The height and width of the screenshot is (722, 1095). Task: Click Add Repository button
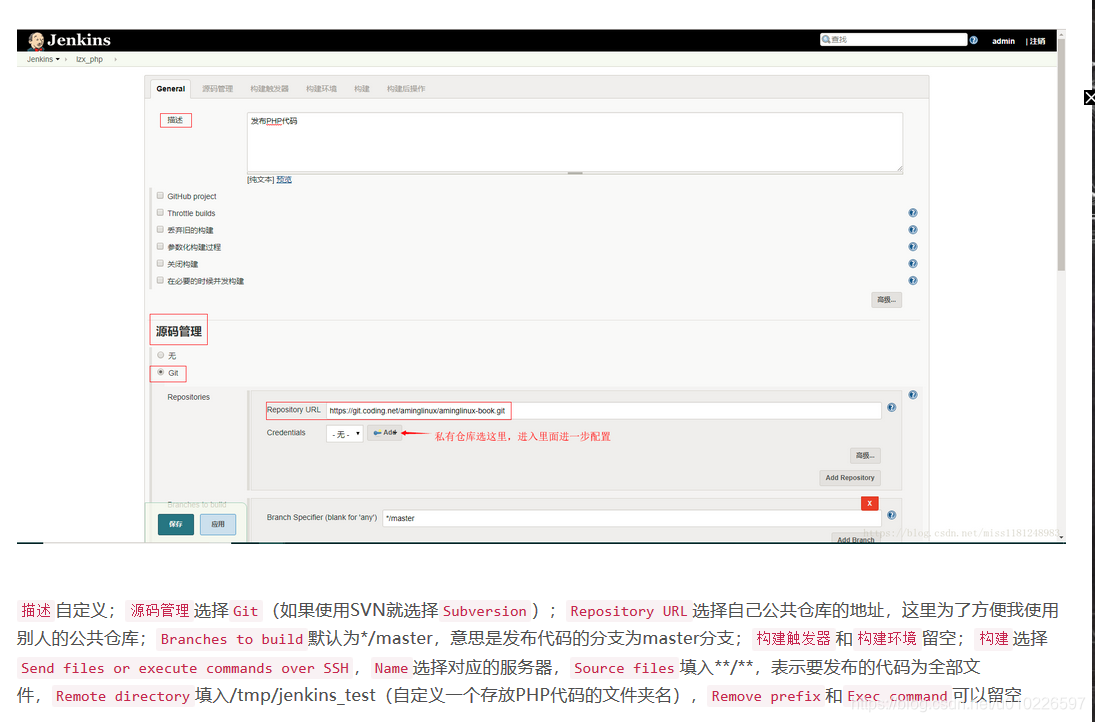tap(849, 478)
